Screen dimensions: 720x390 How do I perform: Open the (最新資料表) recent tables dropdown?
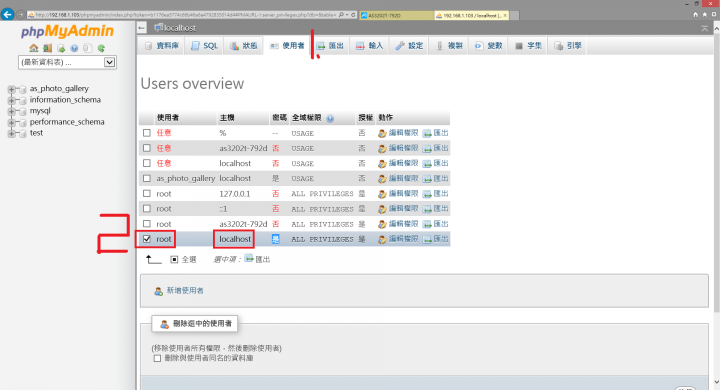67,62
